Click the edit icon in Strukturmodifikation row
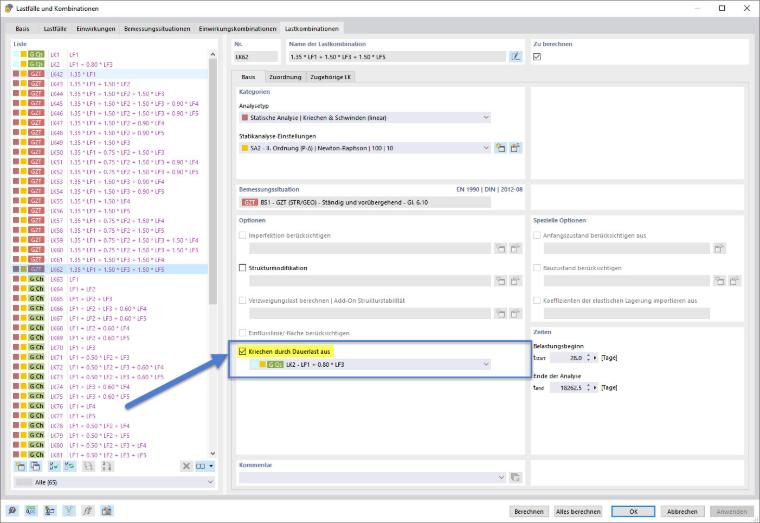This screenshot has height=523, width=760. 515,281
